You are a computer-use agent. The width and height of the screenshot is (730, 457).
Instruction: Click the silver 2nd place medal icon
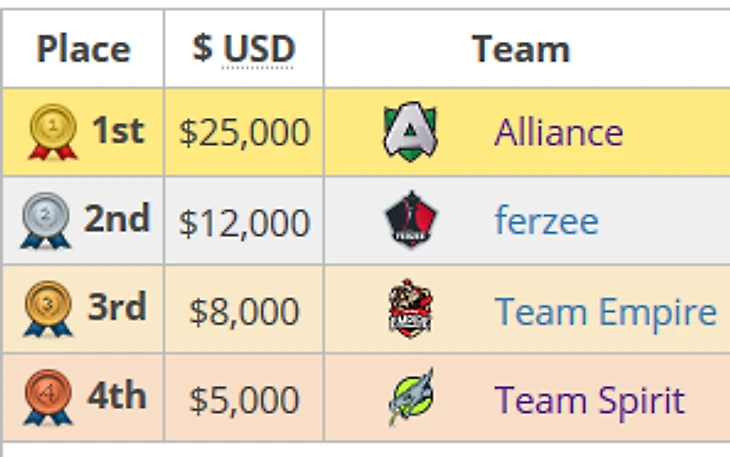tap(46, 221)
